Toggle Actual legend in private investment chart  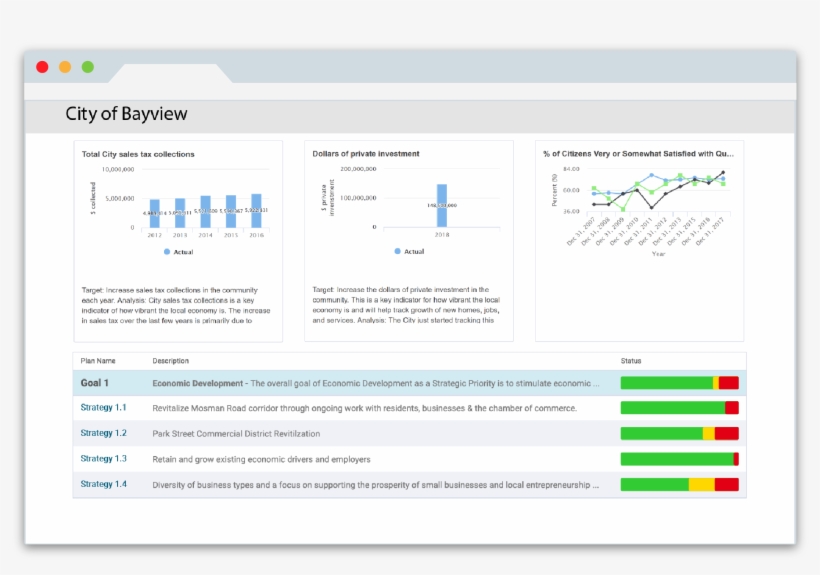tap(410, 251)
